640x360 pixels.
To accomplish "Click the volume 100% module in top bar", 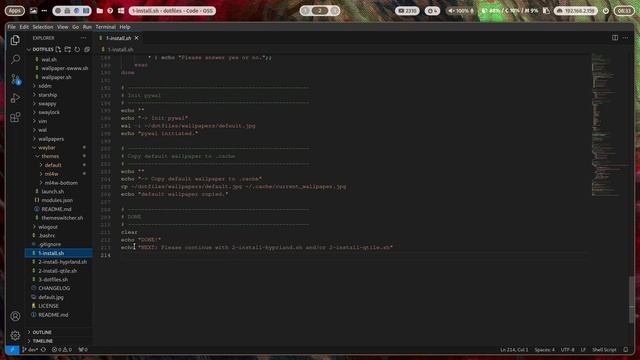I will click(x=461, y=11).
